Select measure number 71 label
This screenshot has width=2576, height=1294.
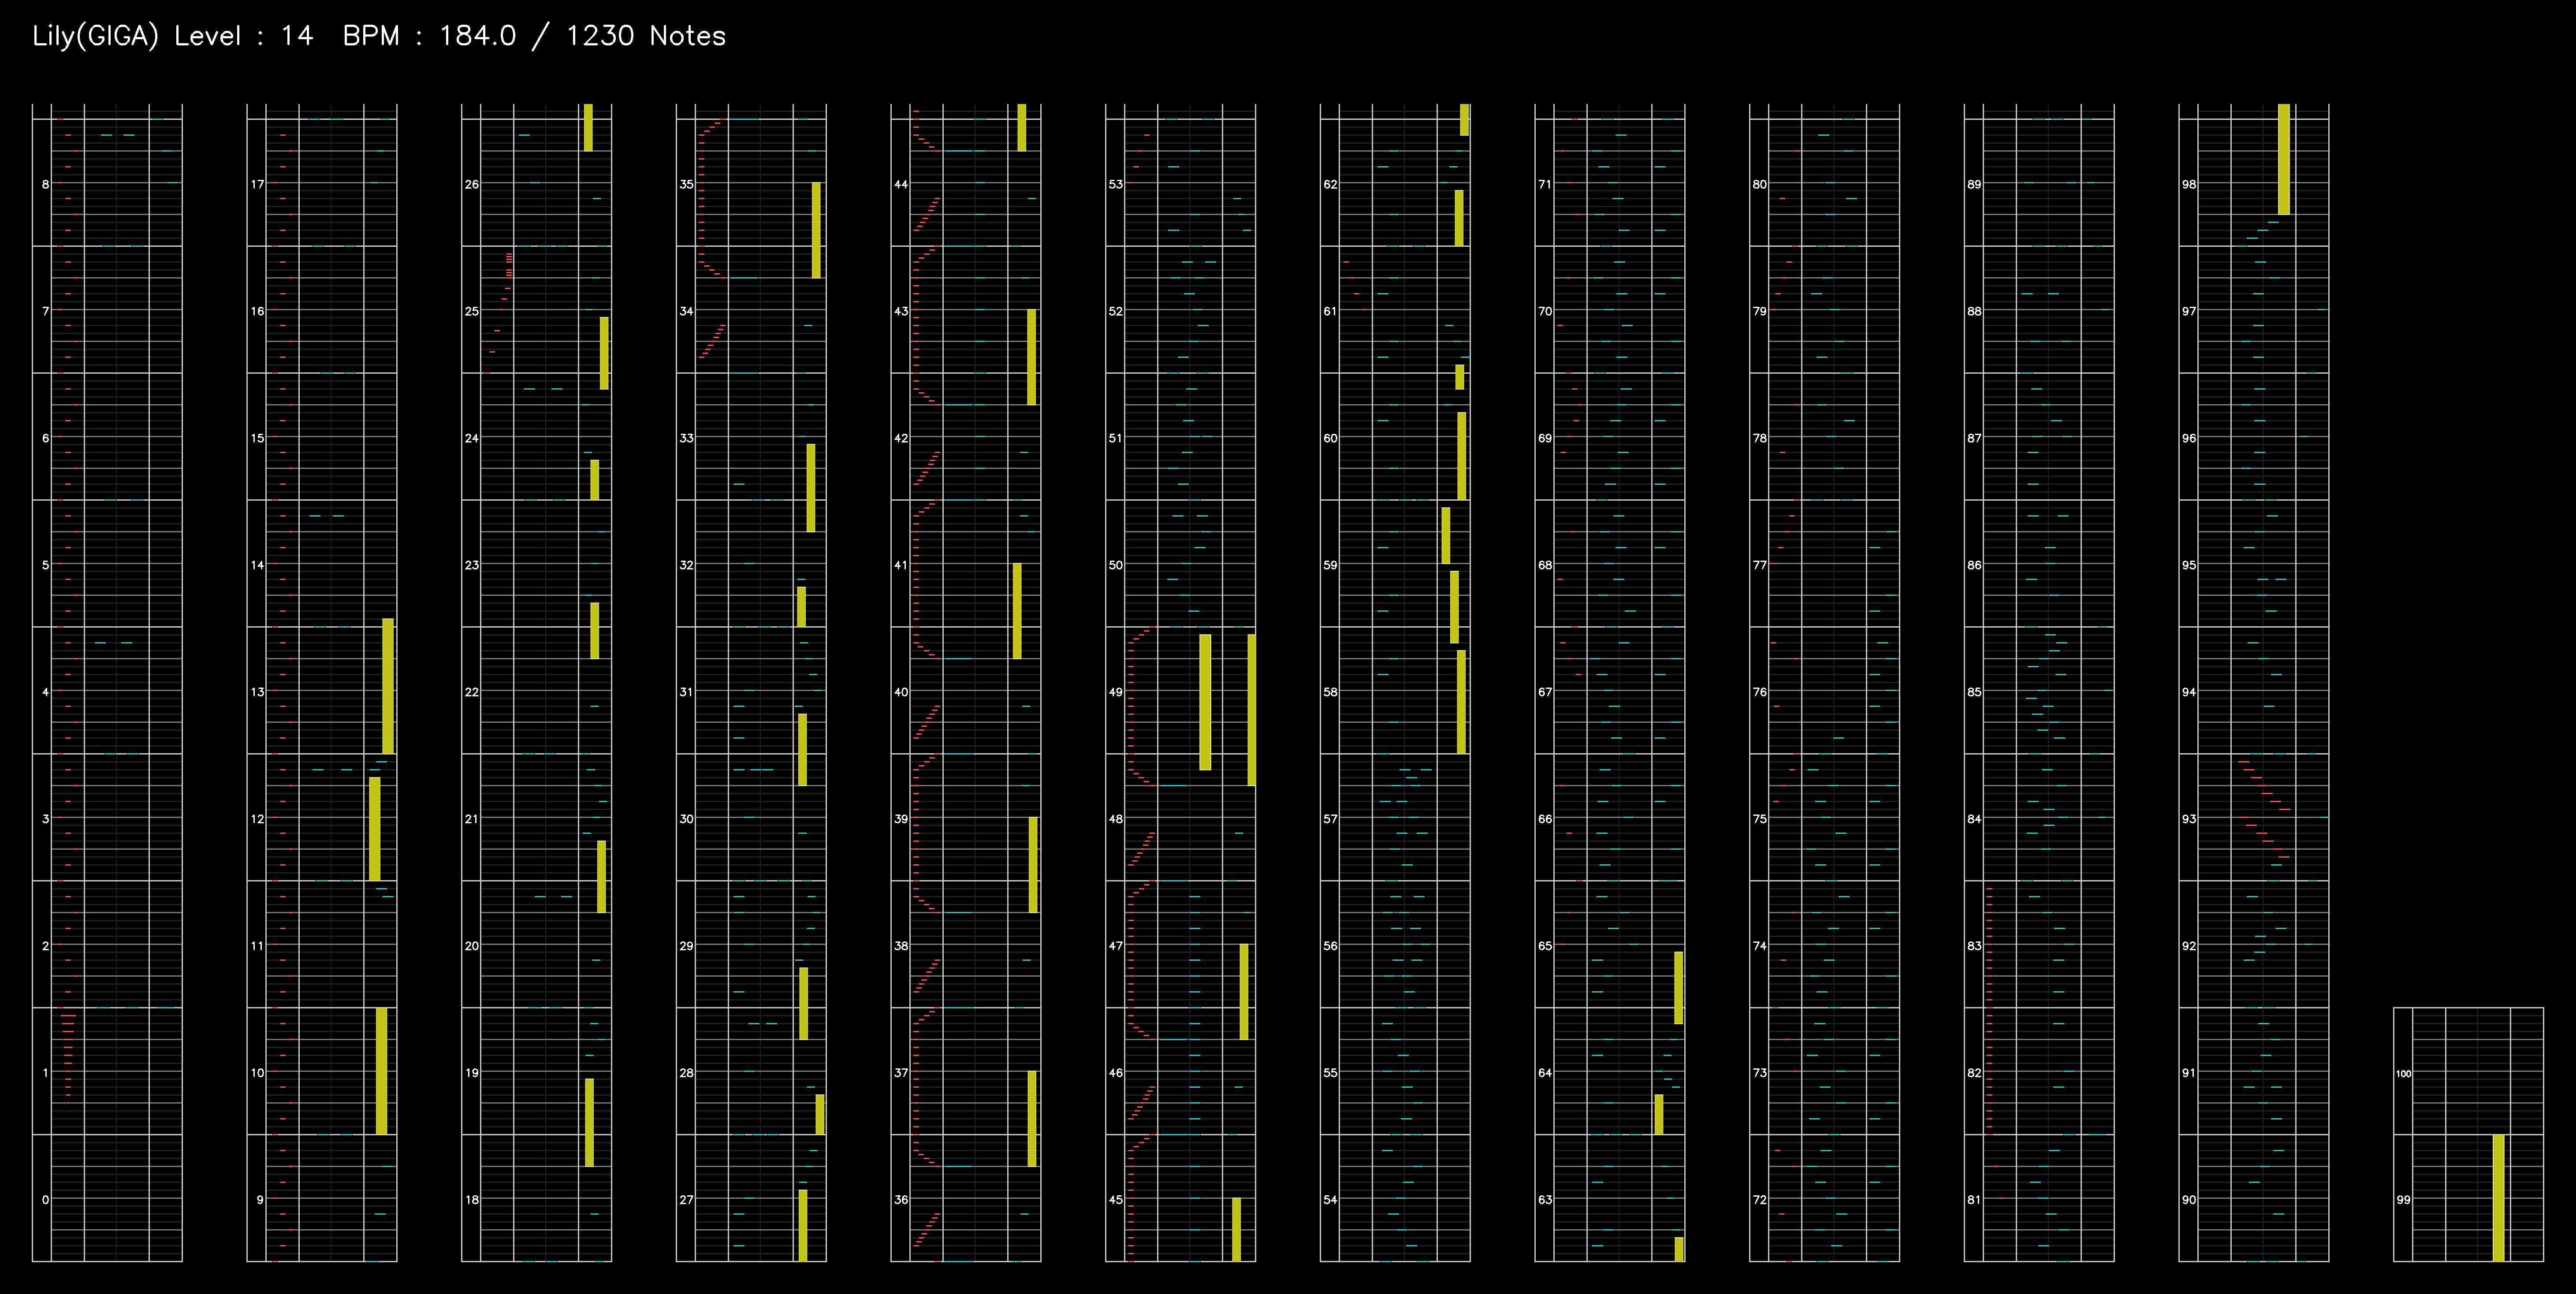[1545, 184]
